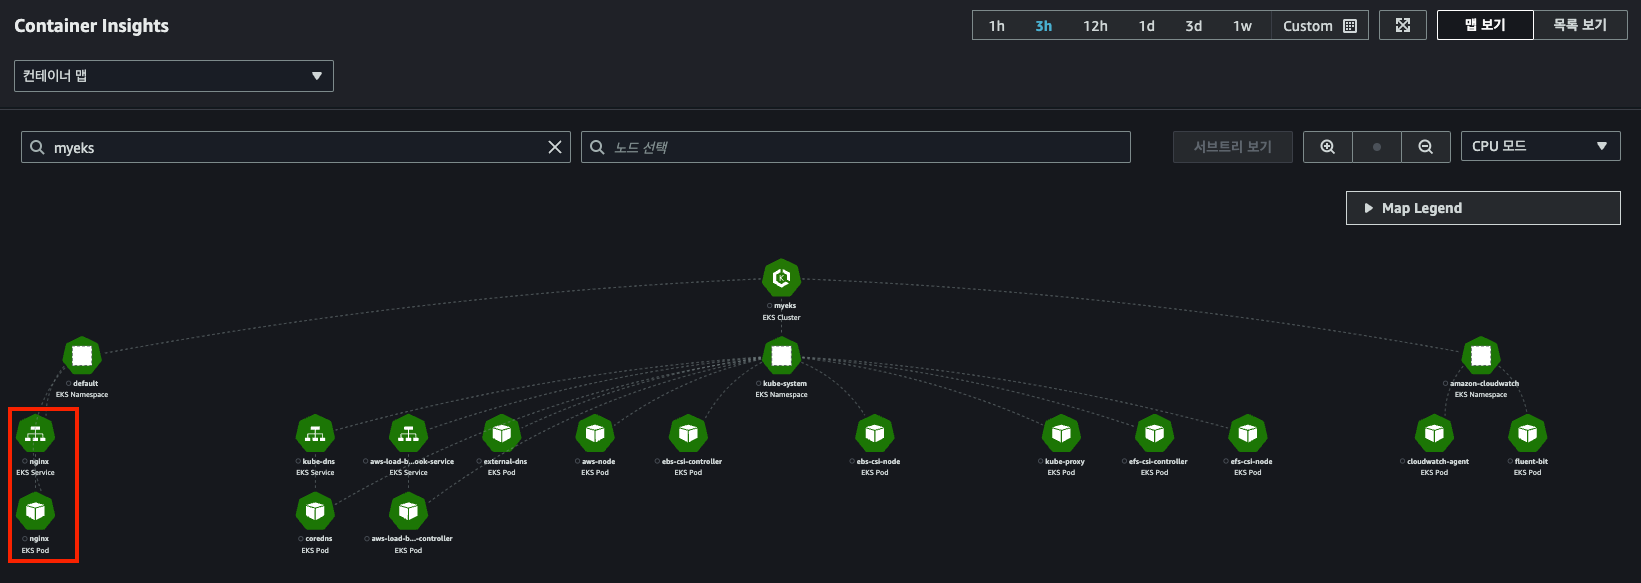Viewport: 1641px width, 583px height.
Task: Select the efs-csi-controller pod icon
Action: [x=1155, y=434]
